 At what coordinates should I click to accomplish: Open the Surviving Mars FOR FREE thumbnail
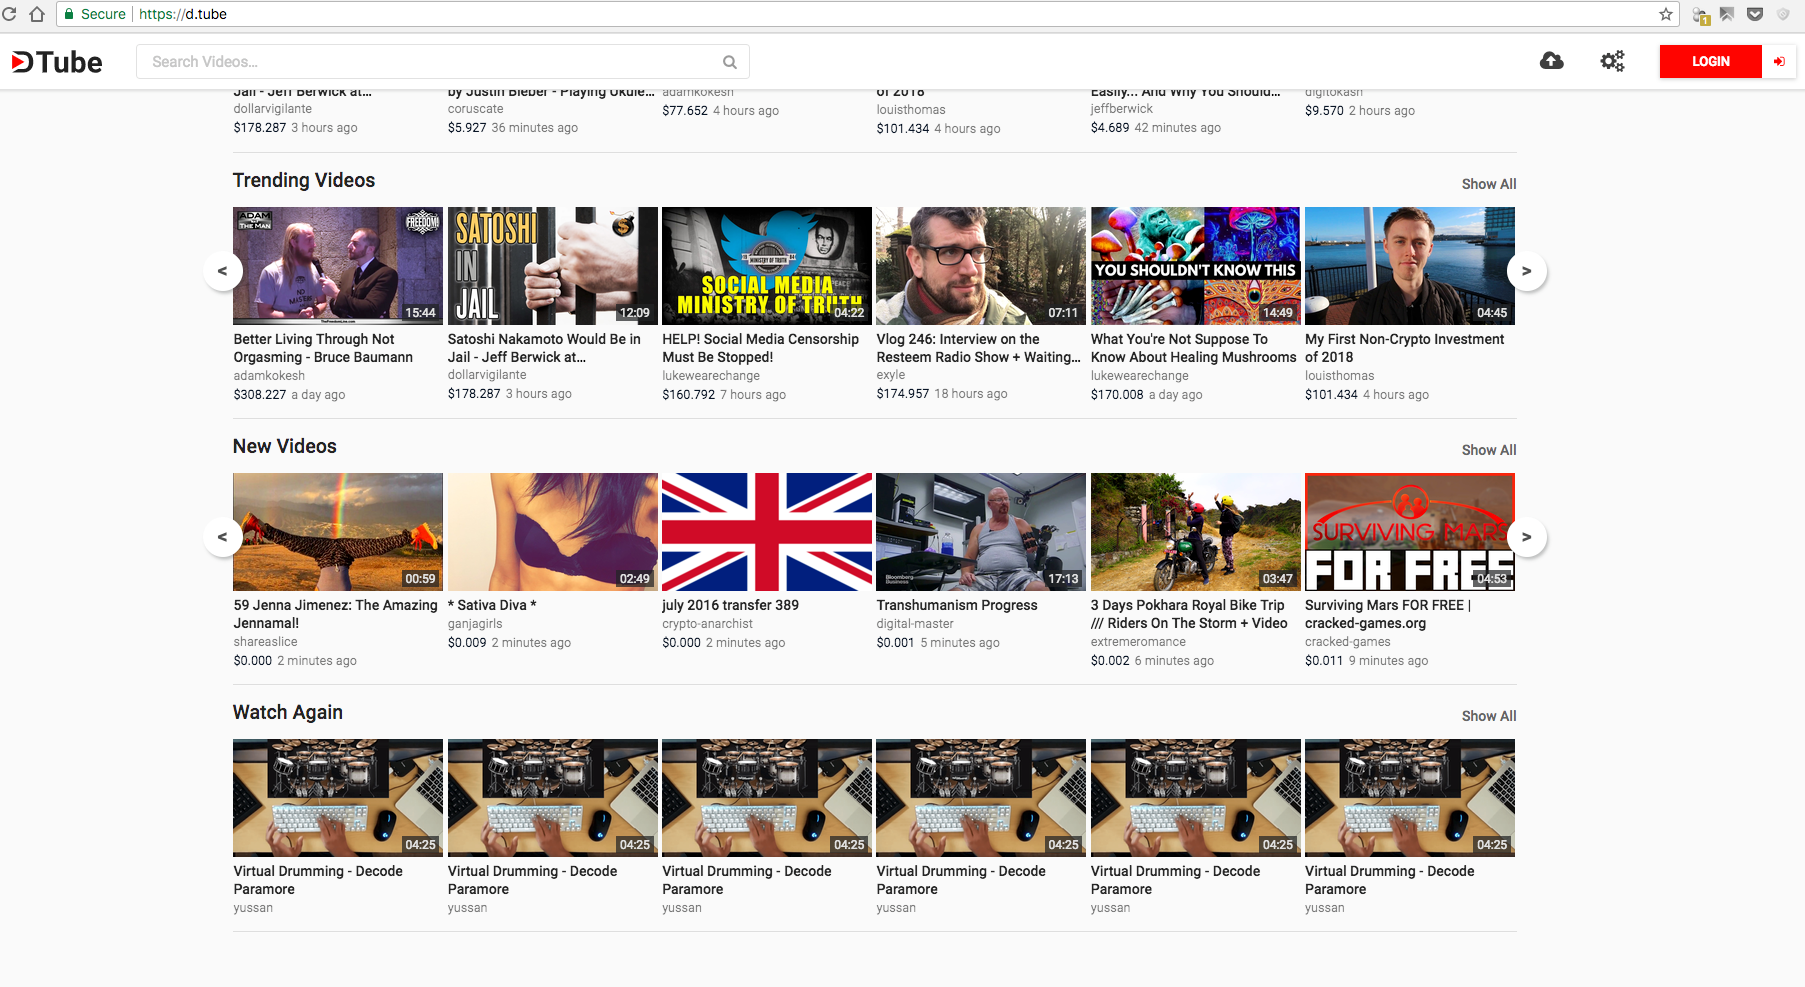coord(1410,532)
